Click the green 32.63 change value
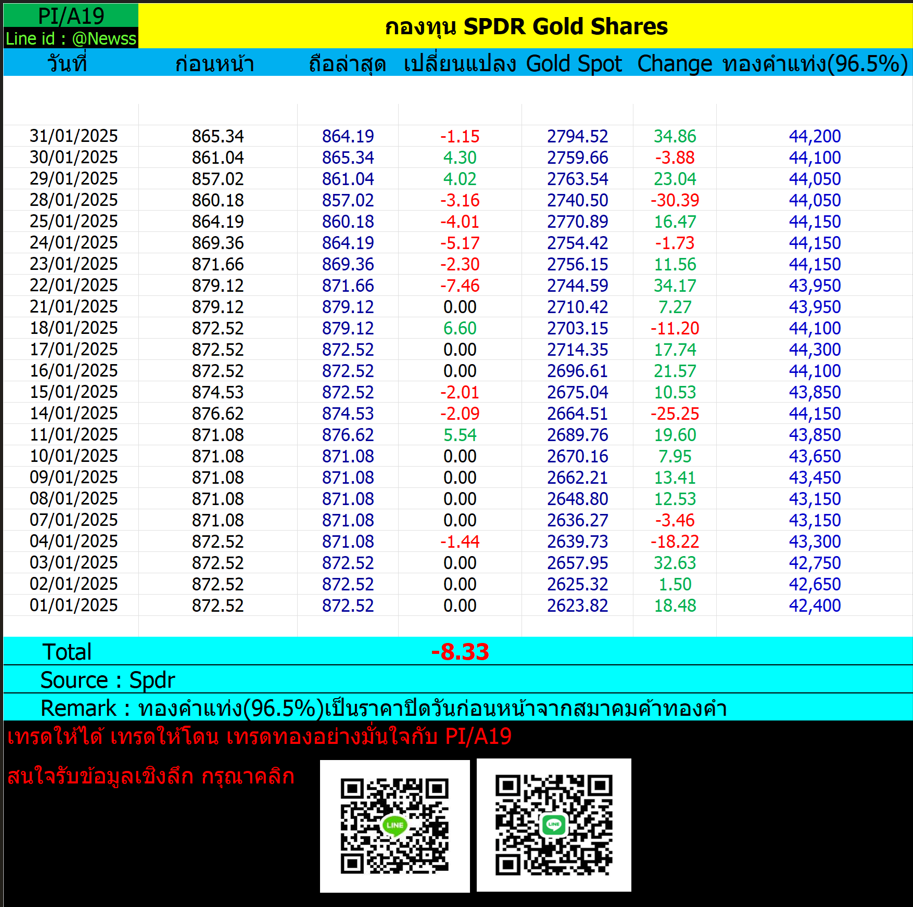This screenshot has height=907, width=913. (675, 563)
